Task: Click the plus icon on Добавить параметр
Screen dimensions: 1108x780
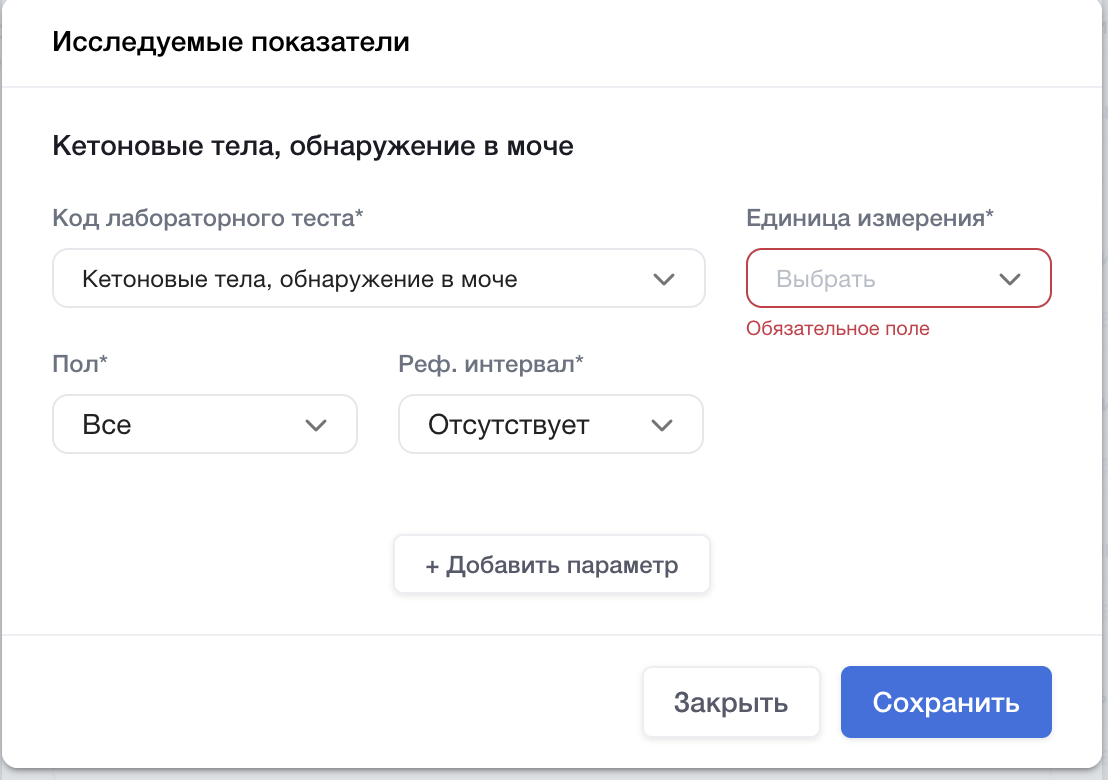Action: 432,566
